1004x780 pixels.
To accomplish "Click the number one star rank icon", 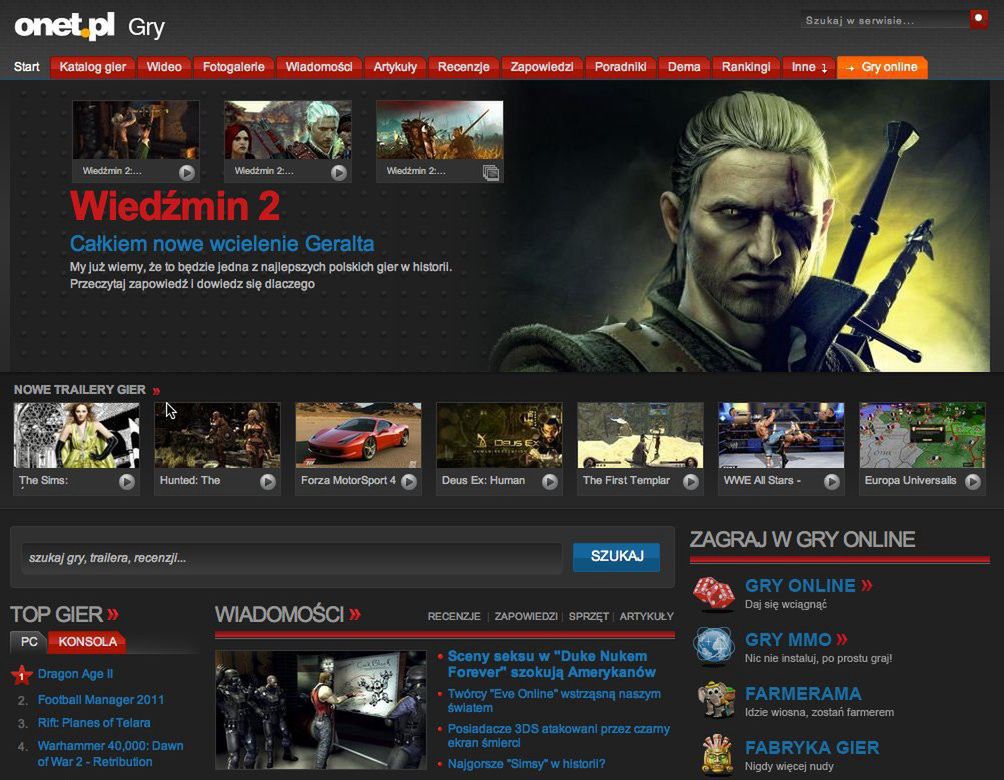I will tap(22, 674).
